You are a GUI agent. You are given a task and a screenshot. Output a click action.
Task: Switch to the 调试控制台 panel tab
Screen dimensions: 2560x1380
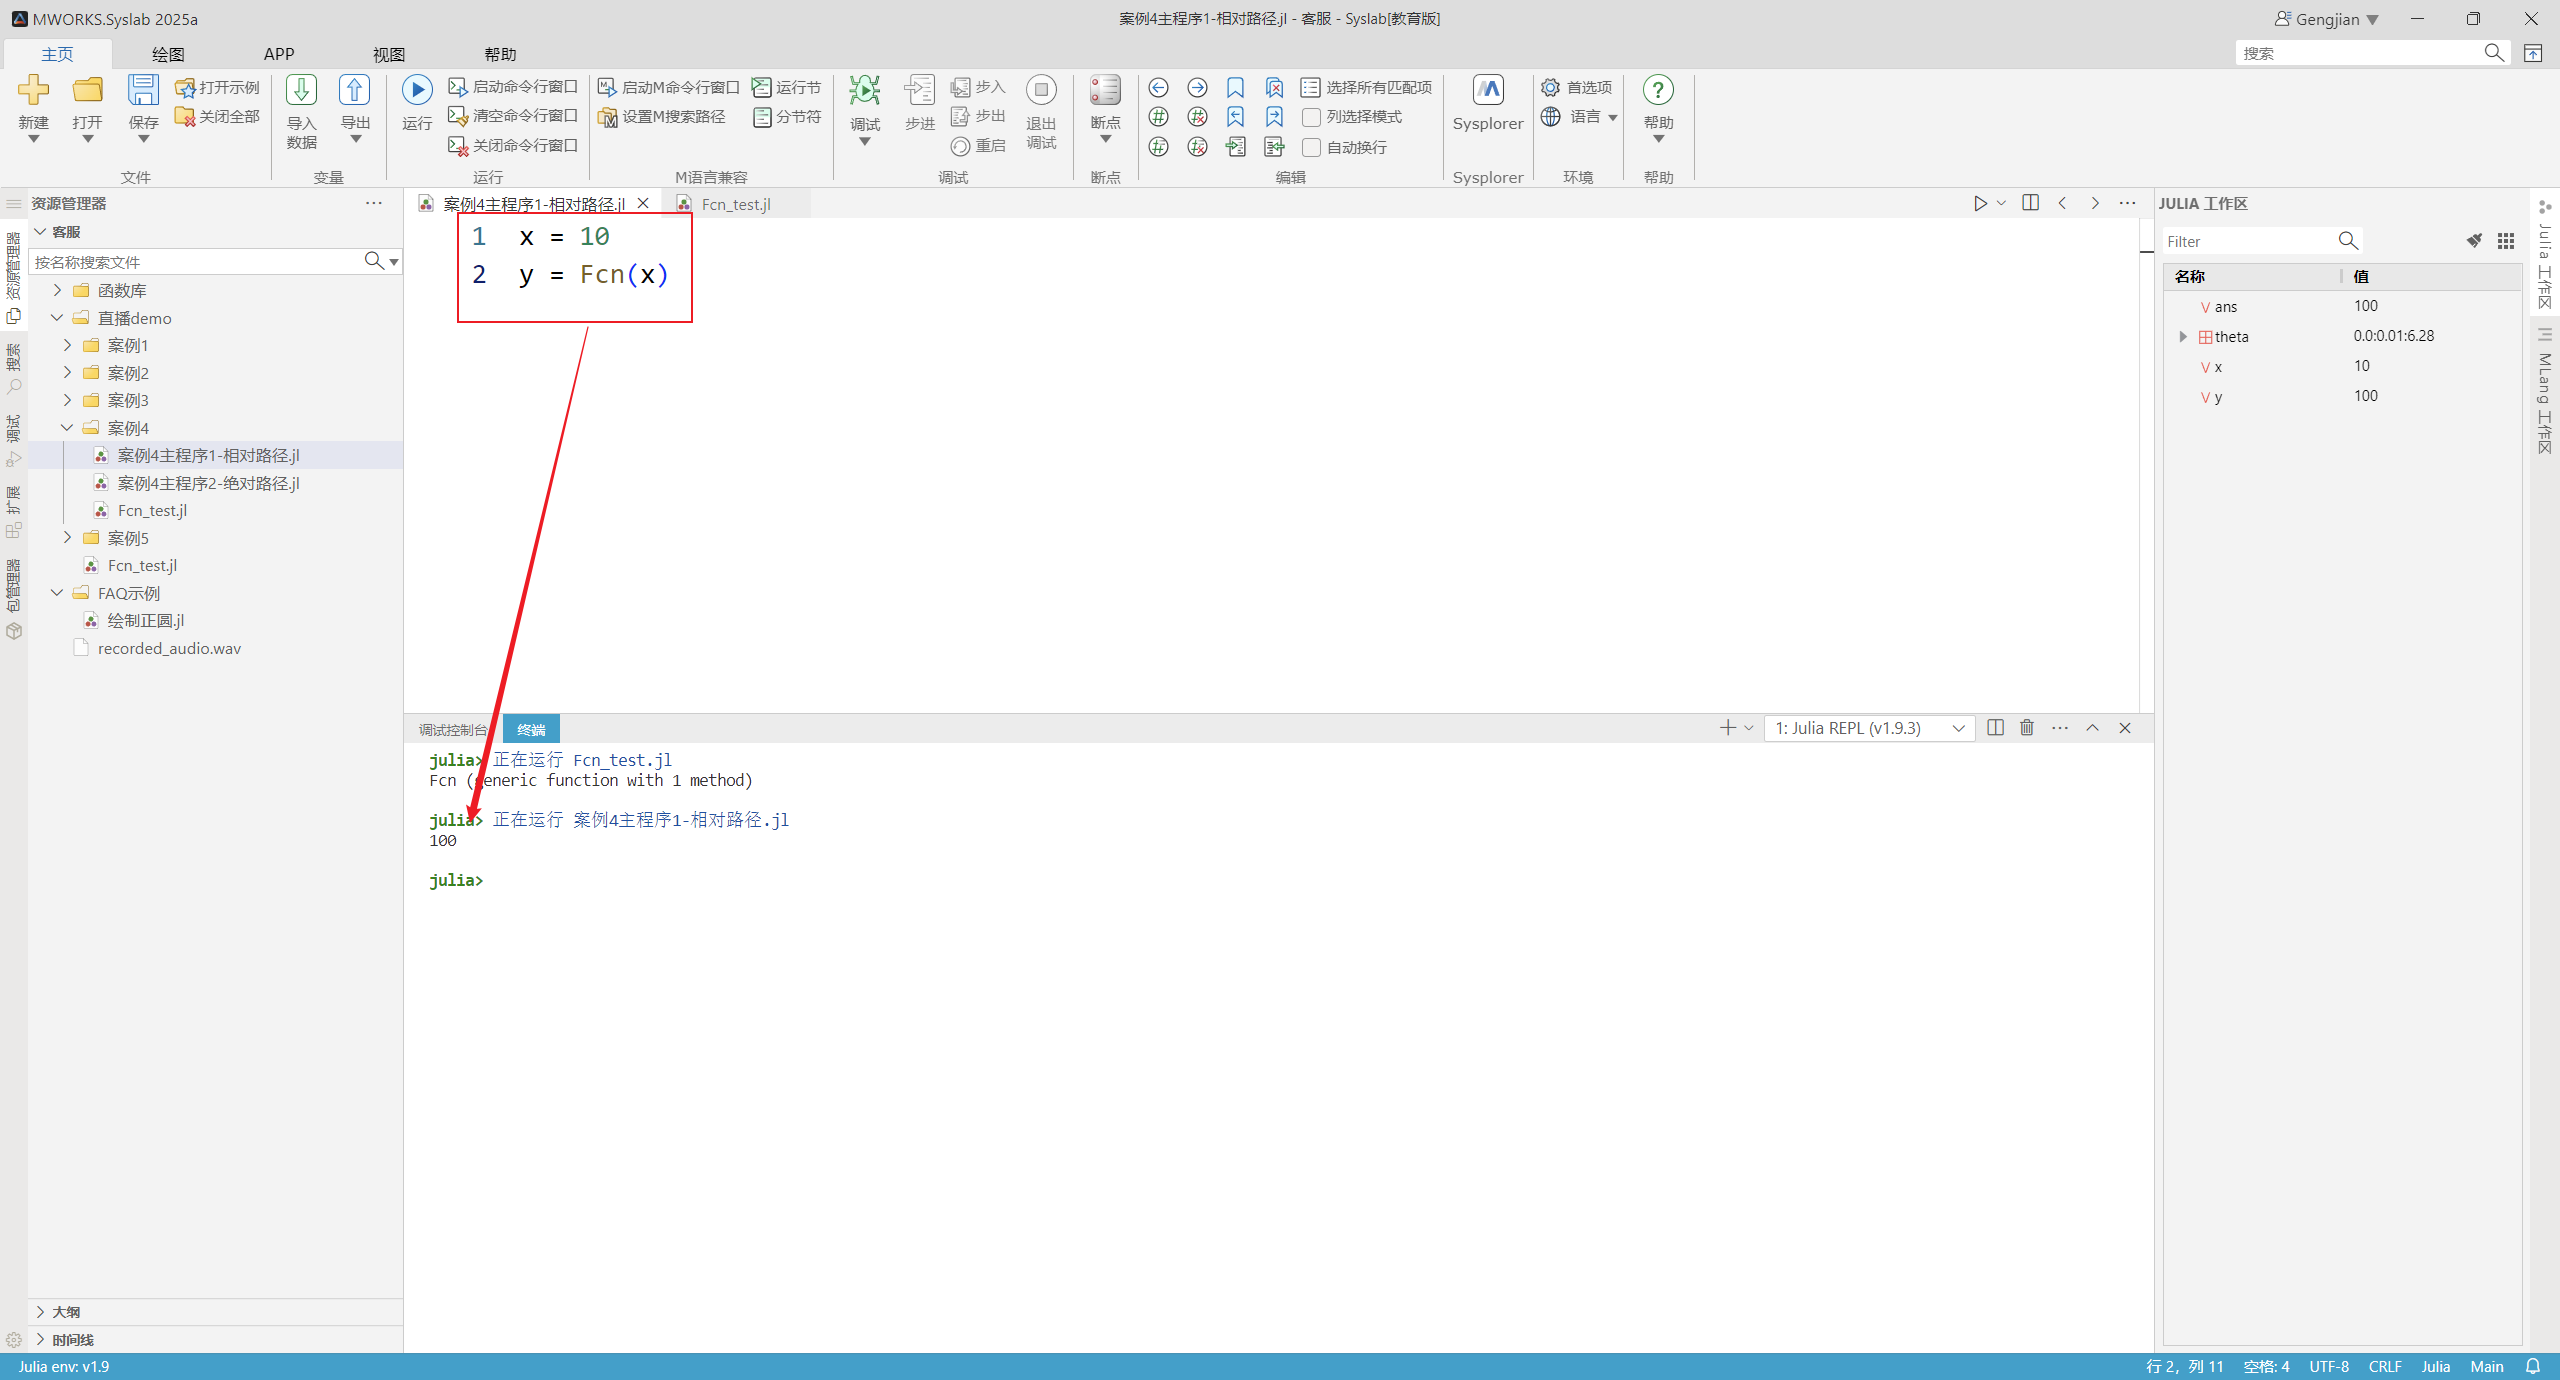pos(452,730)
